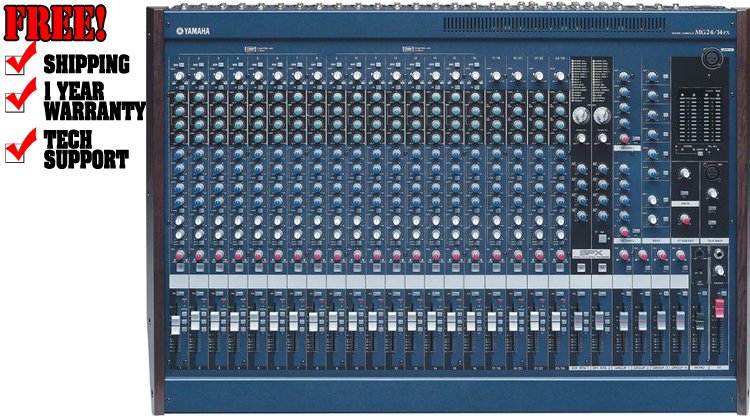
Task: Tick the TECH SUPPORT checkbox
Action: pos(14,153)
